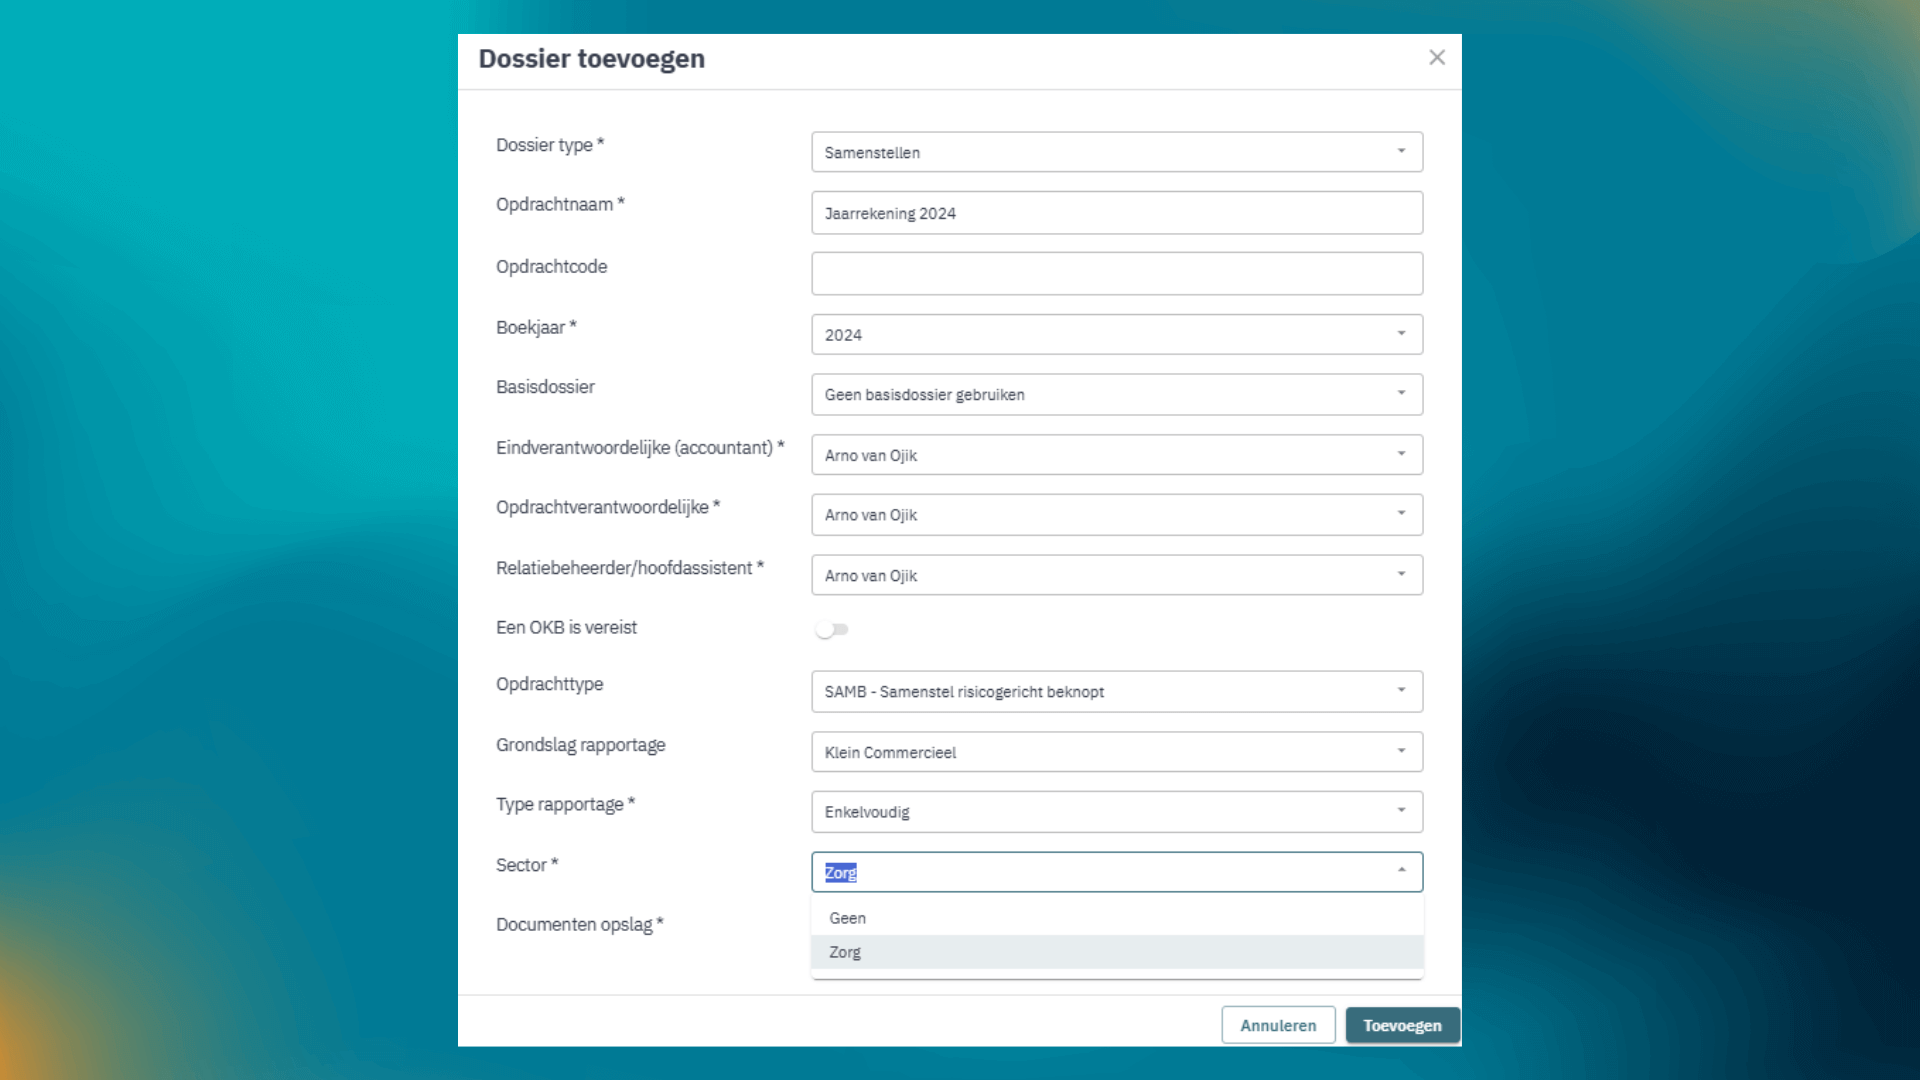
Task: Collapse the Sector dropdown arrow
Action: [1401, 871]
